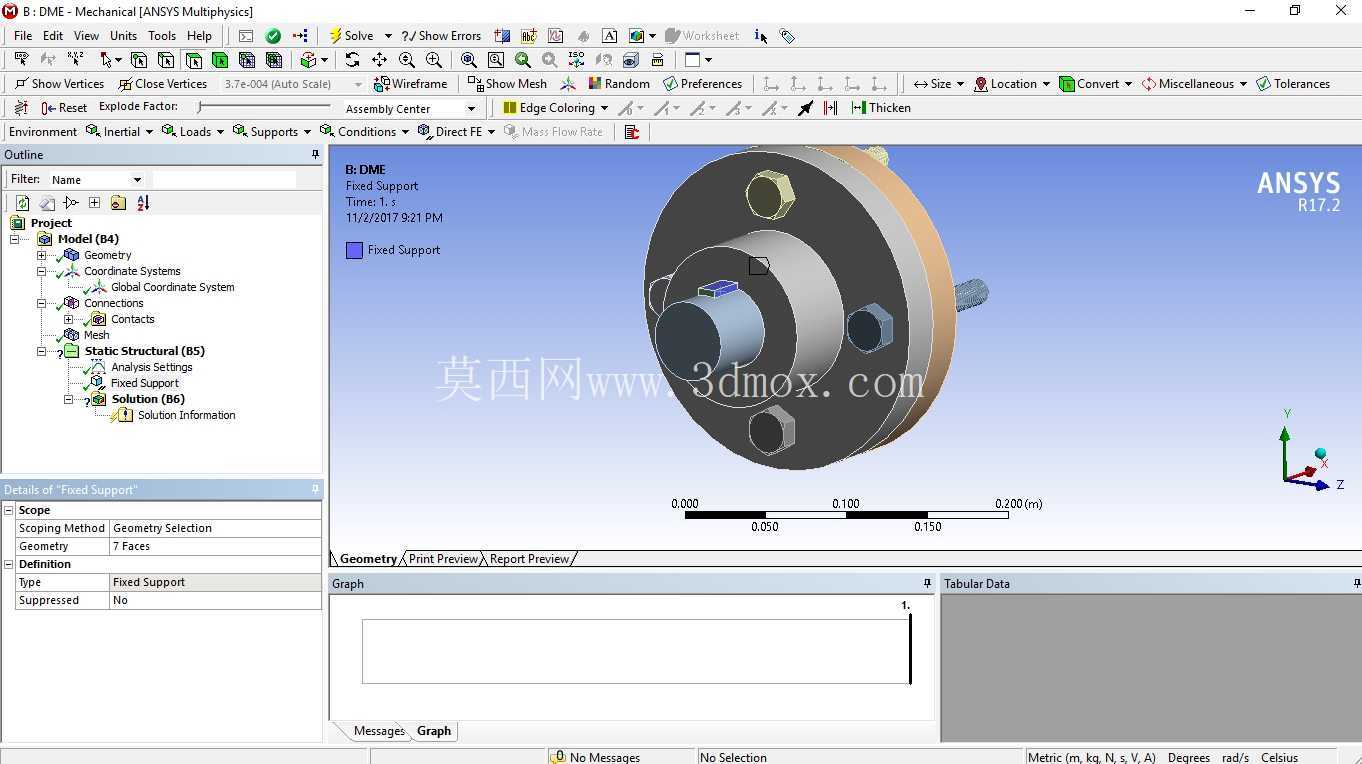Click the Explode Factor slider
The image size is (1362, 764).
tap(265, 107)
